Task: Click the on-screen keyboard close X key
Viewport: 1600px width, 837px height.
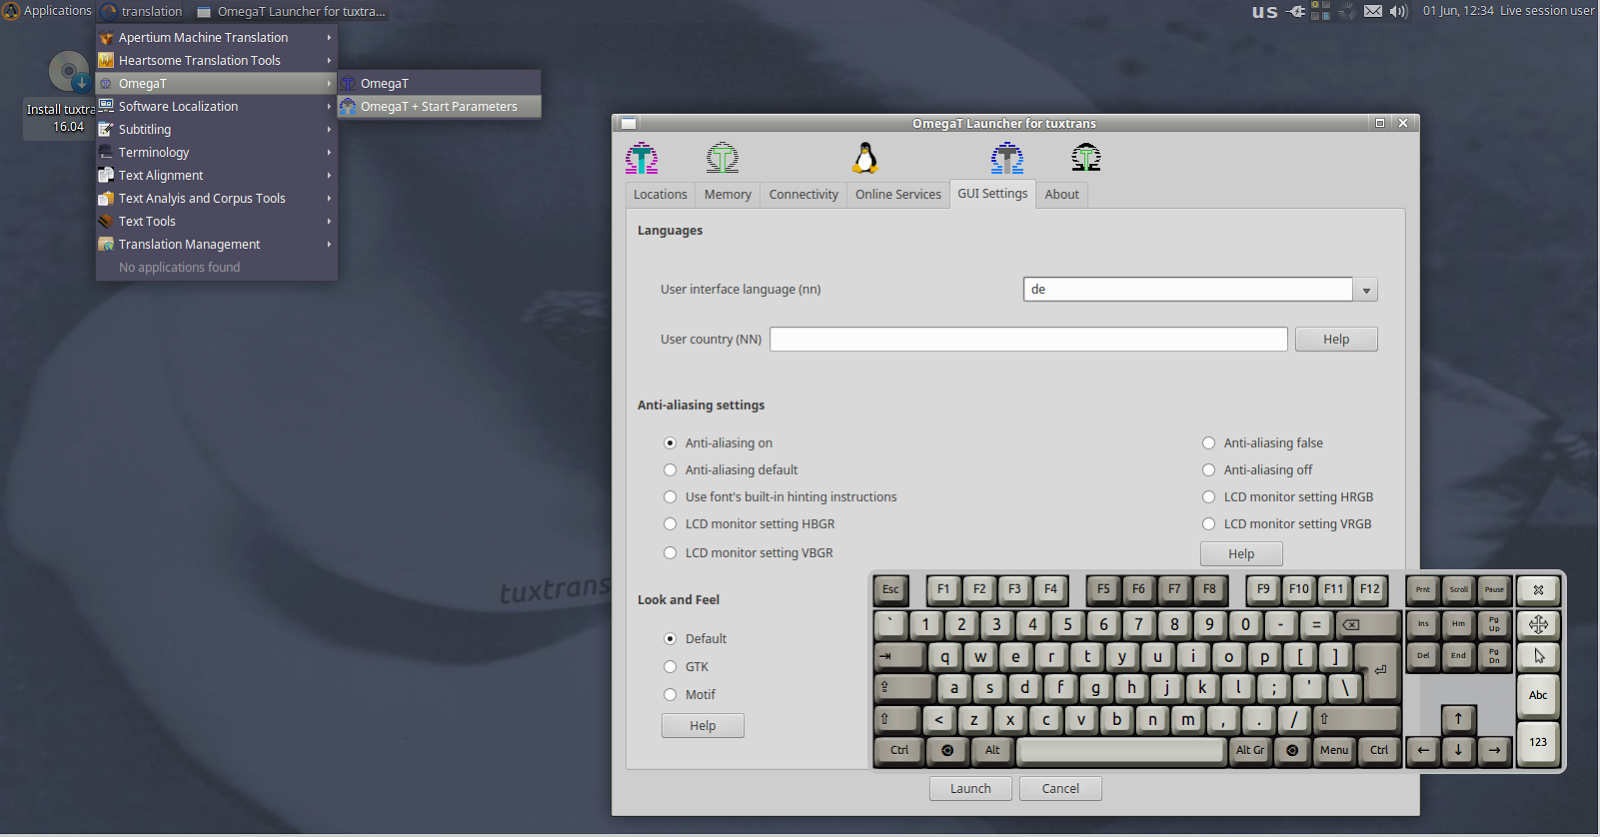Action: coord(1538,590)
